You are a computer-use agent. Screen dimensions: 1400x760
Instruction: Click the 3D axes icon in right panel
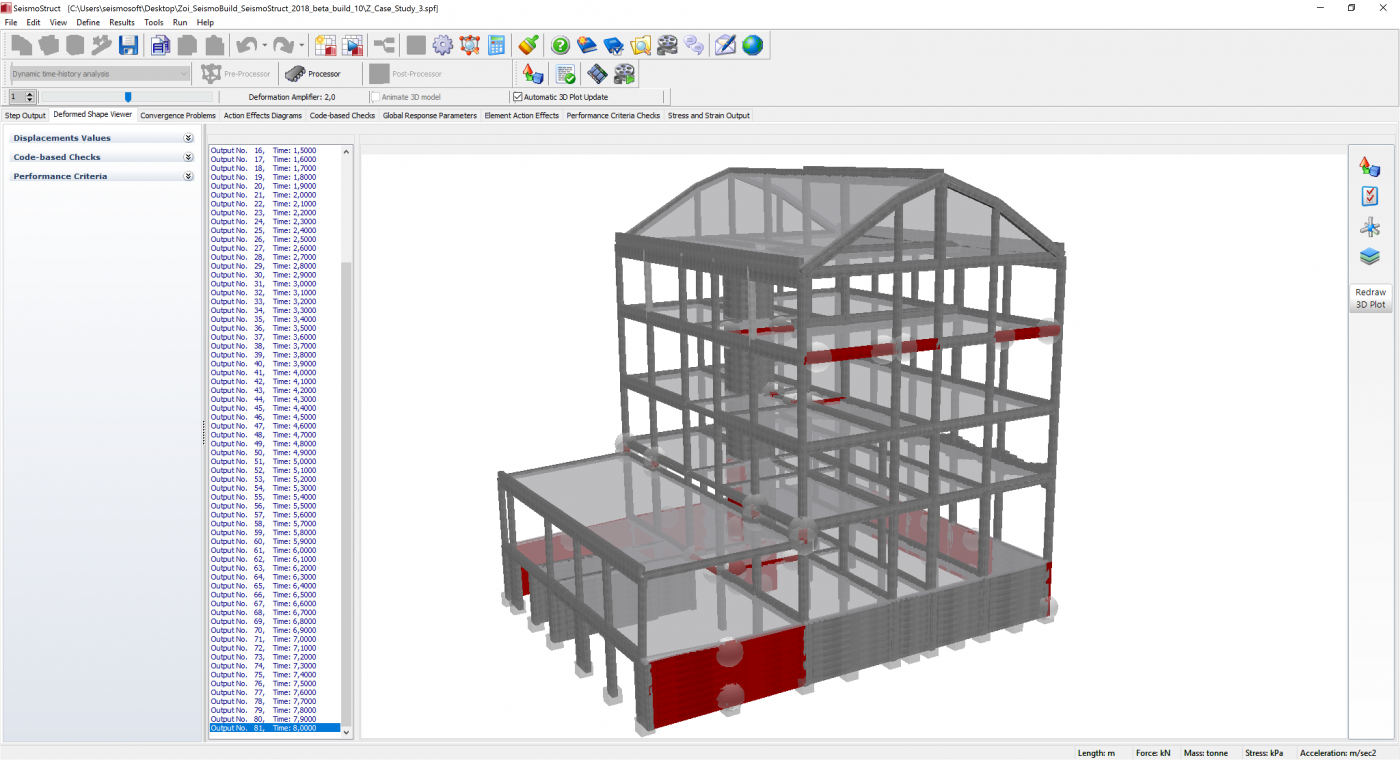tap(1369, 227)
